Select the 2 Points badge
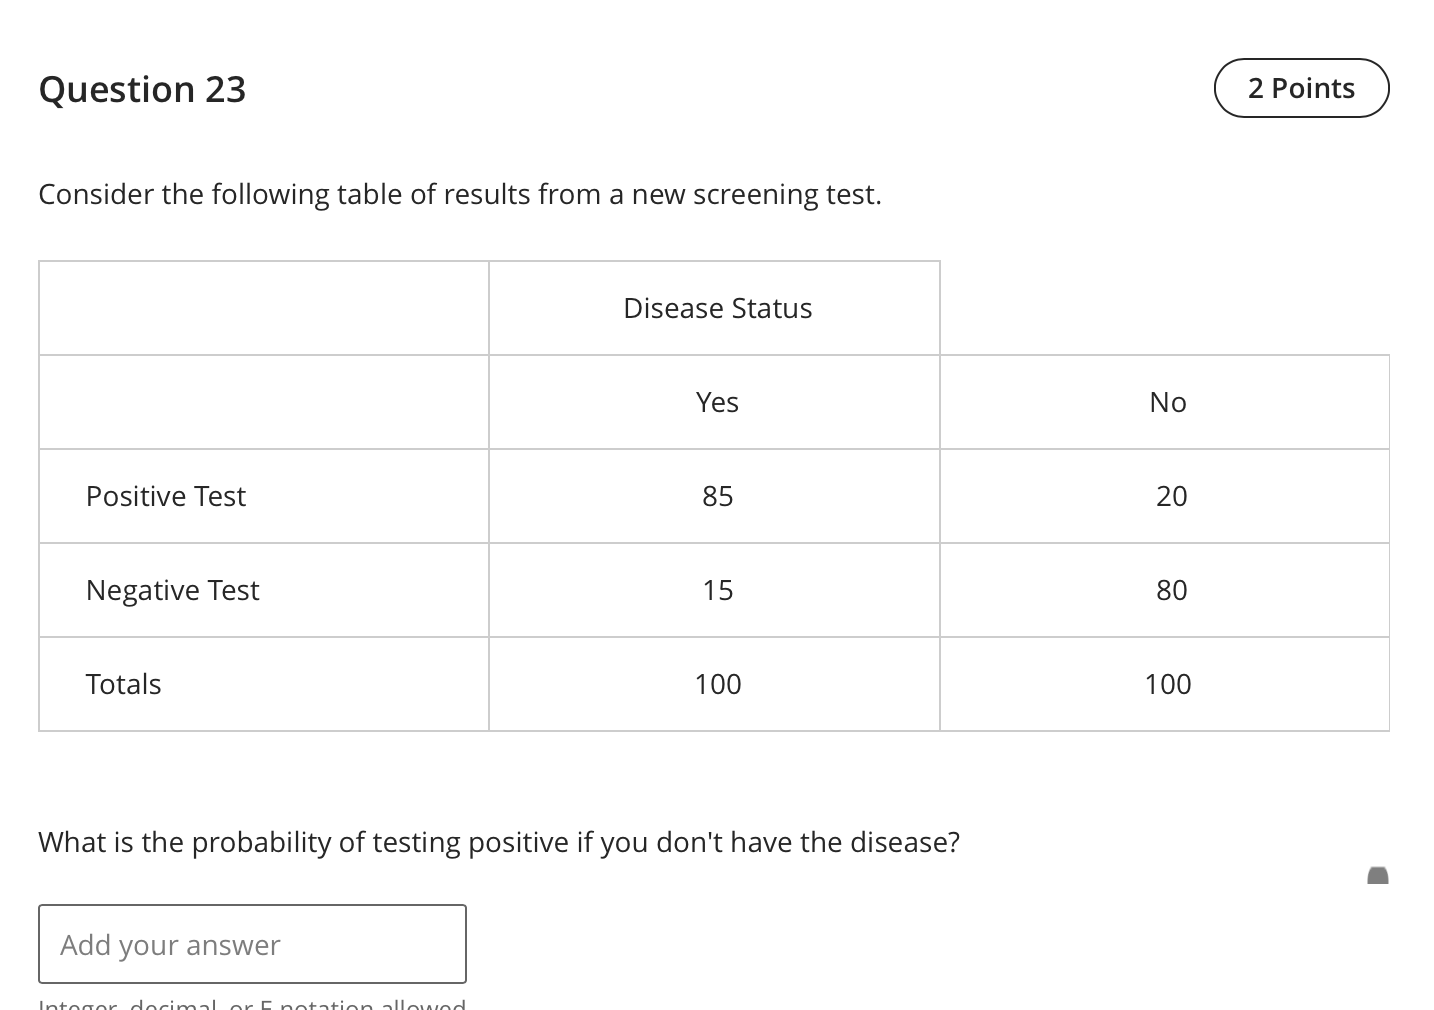 1301,88
